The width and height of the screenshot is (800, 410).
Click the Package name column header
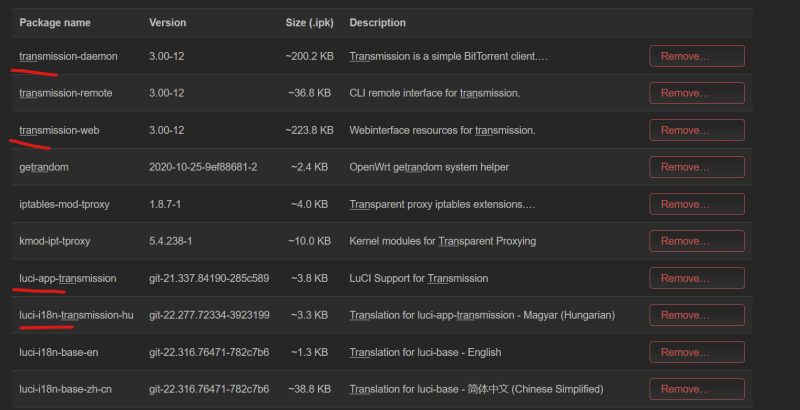point(55,22)
